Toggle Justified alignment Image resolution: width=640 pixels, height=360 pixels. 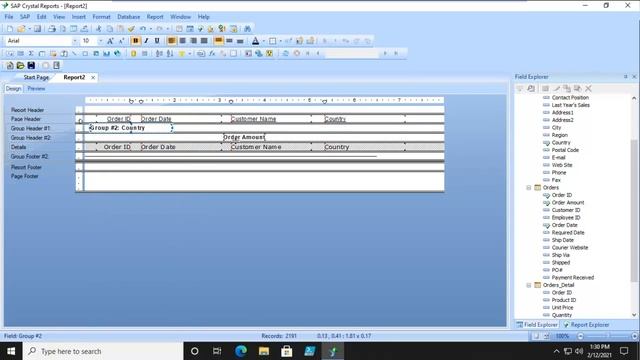pyautogui.click(x=204, y=41)
